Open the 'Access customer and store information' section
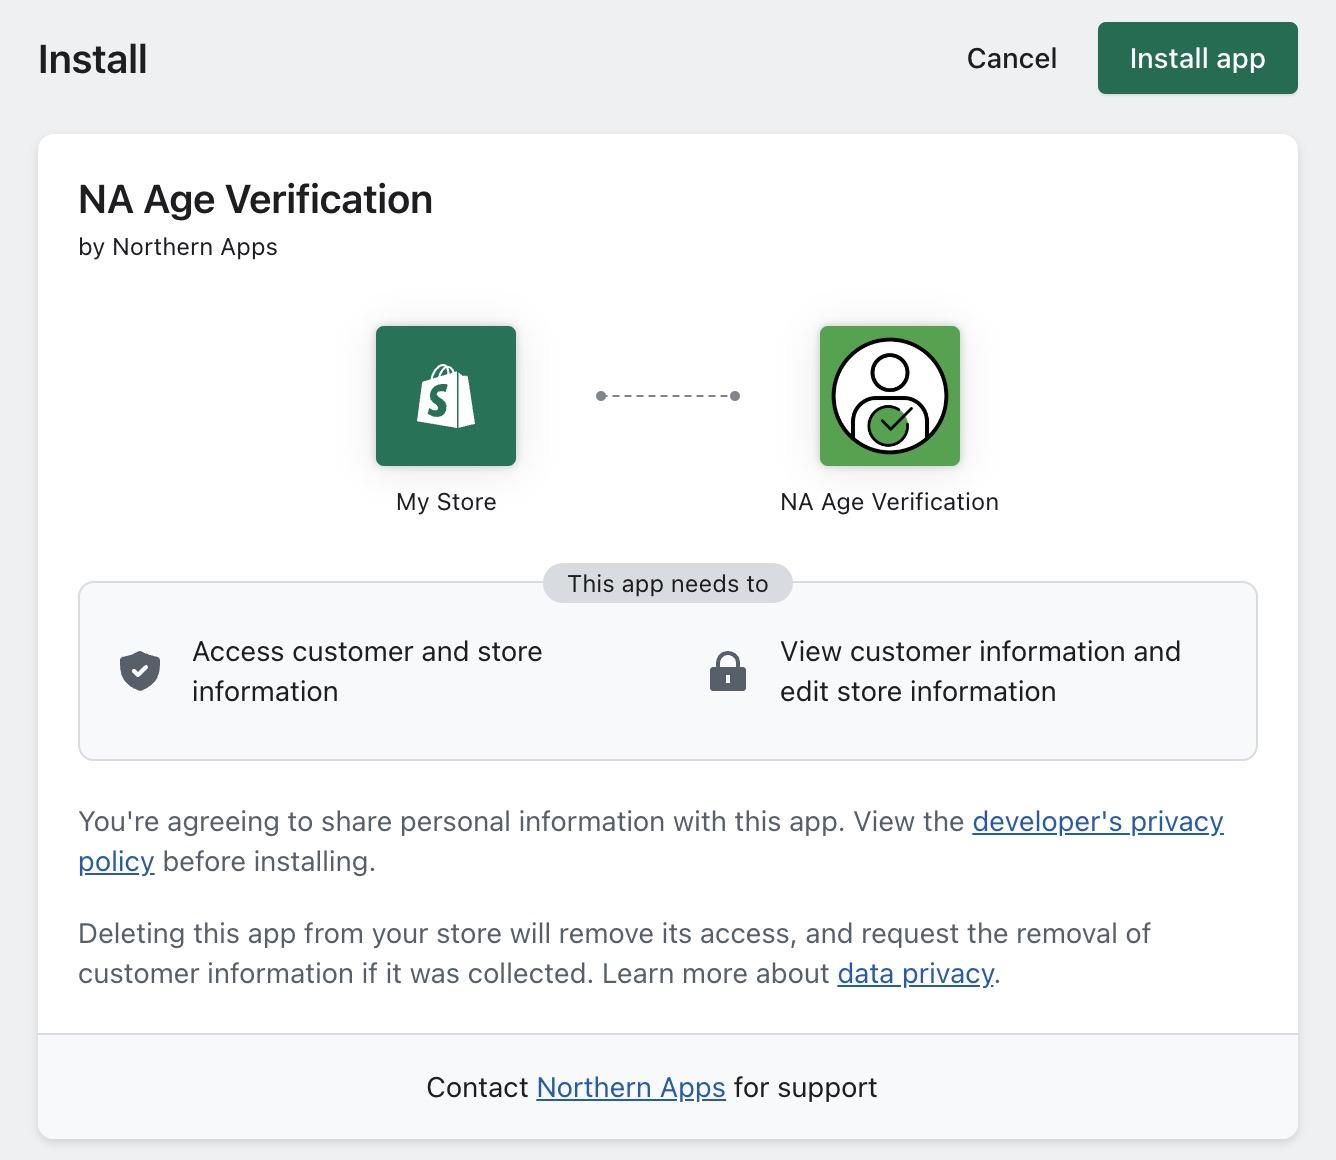 pyautogui.click(x=367, y=671)
